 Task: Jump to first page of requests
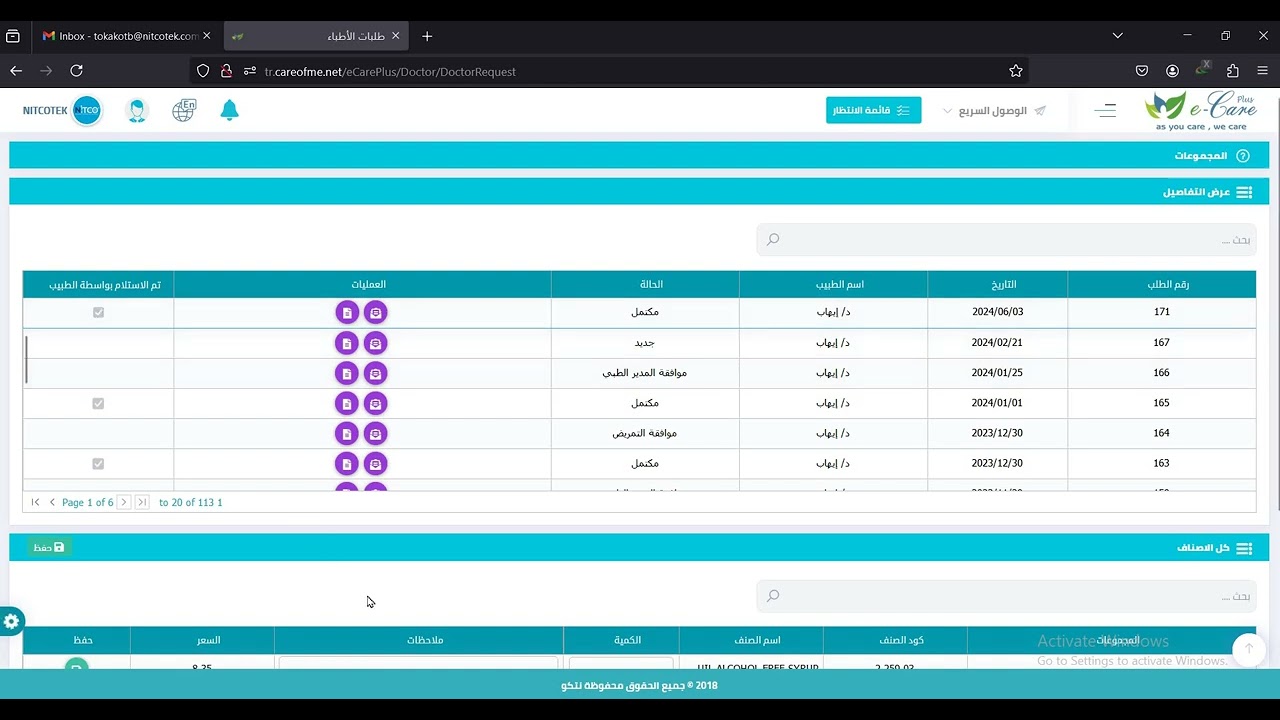point(35,502)
